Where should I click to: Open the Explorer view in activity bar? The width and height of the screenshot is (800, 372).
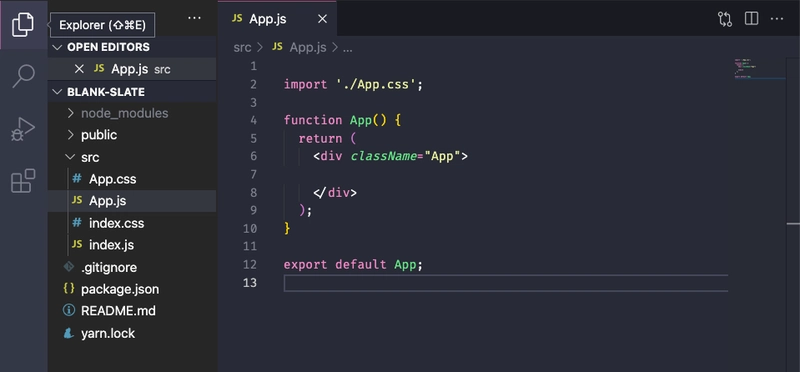tap(23, 24)
